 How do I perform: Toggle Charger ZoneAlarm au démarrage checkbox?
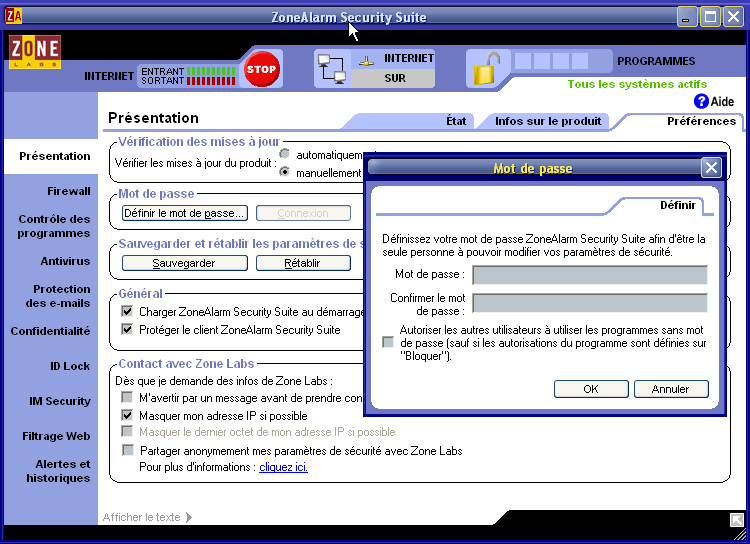click(127, 311)
